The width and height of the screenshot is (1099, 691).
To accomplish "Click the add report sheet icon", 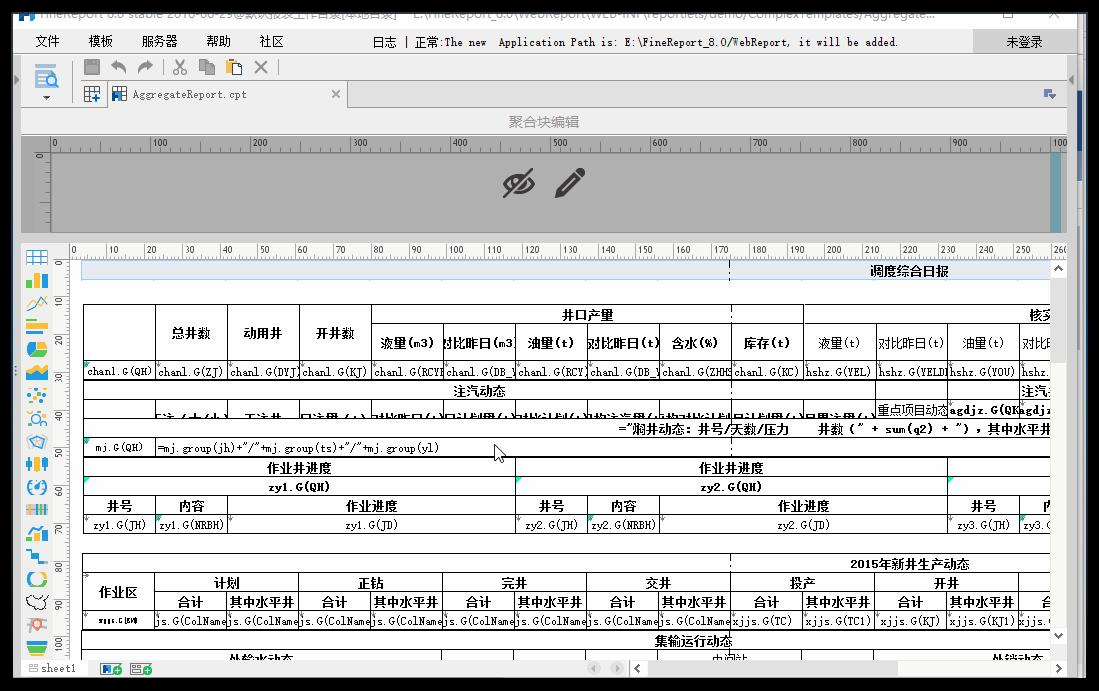I will [x=111, y=669].
